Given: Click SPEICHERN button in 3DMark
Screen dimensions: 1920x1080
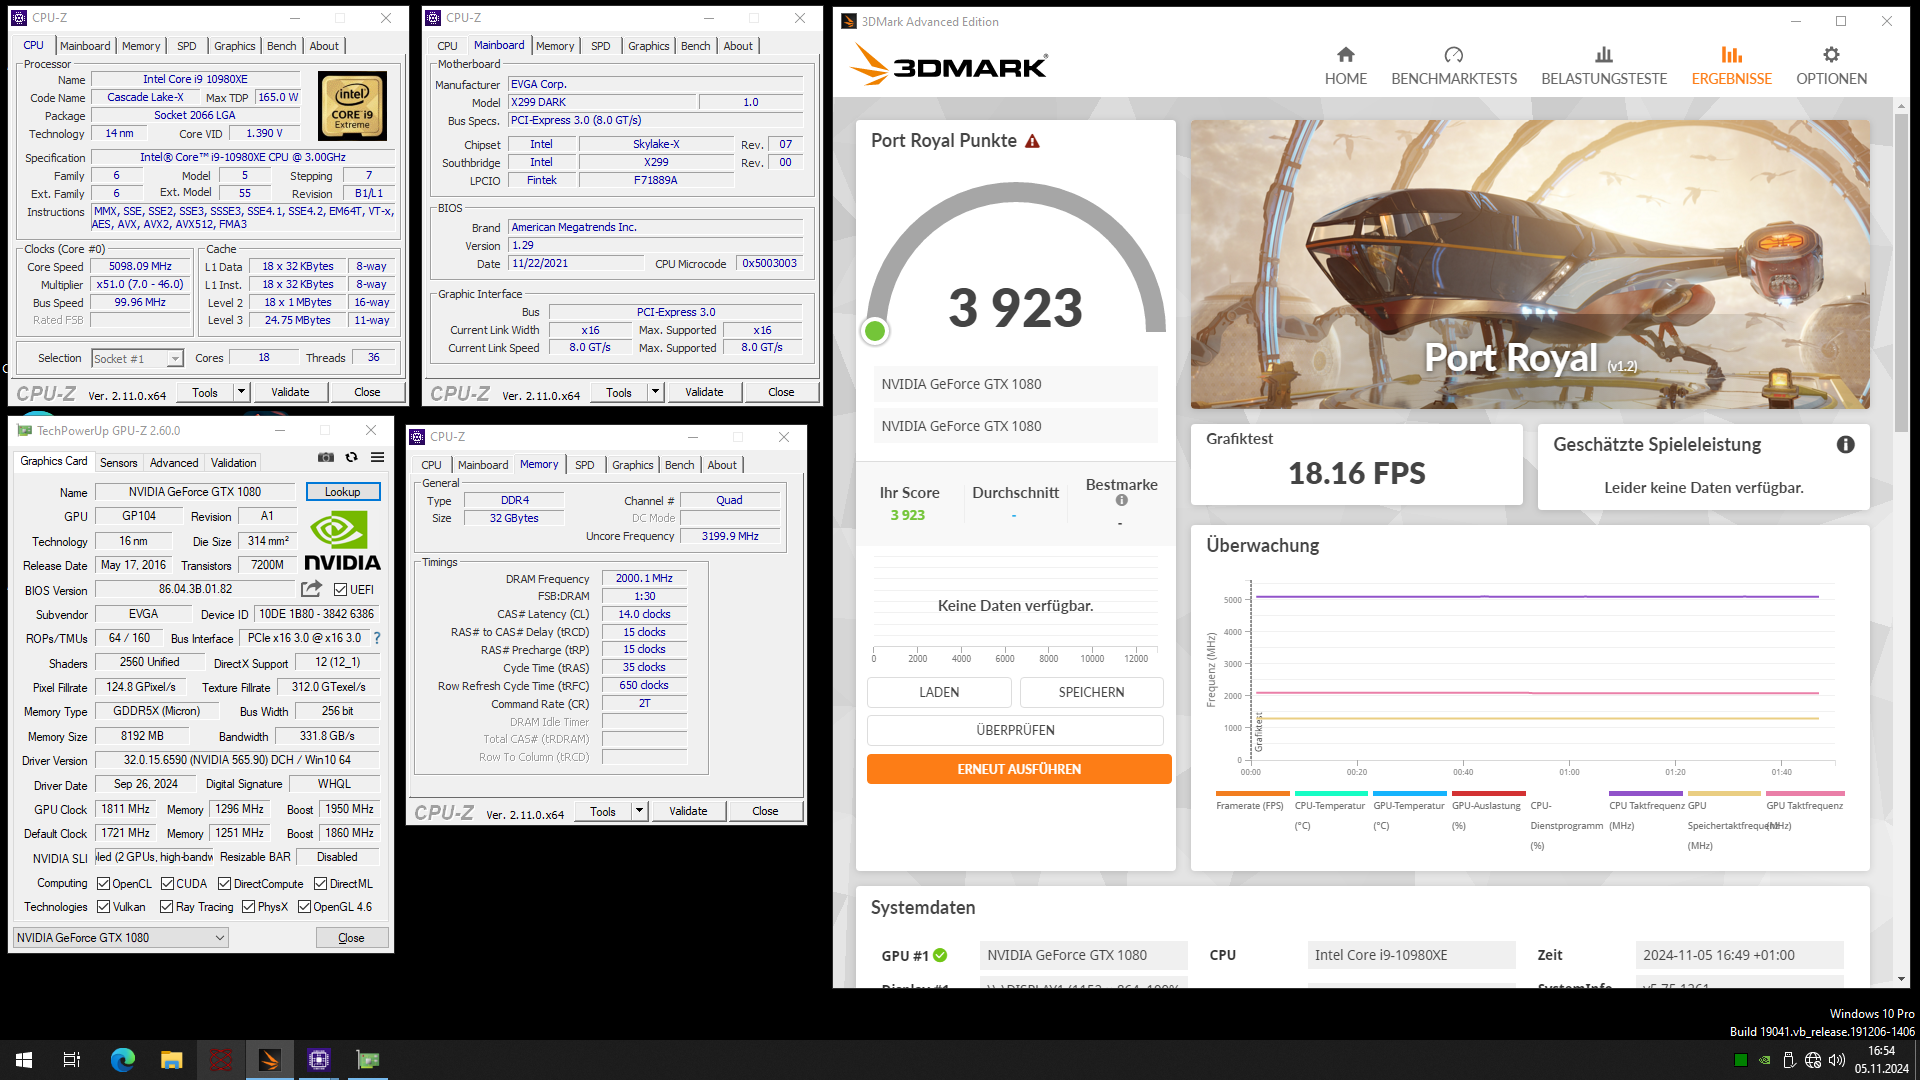Looking at the screenshot, I should tap(1091, 692).
